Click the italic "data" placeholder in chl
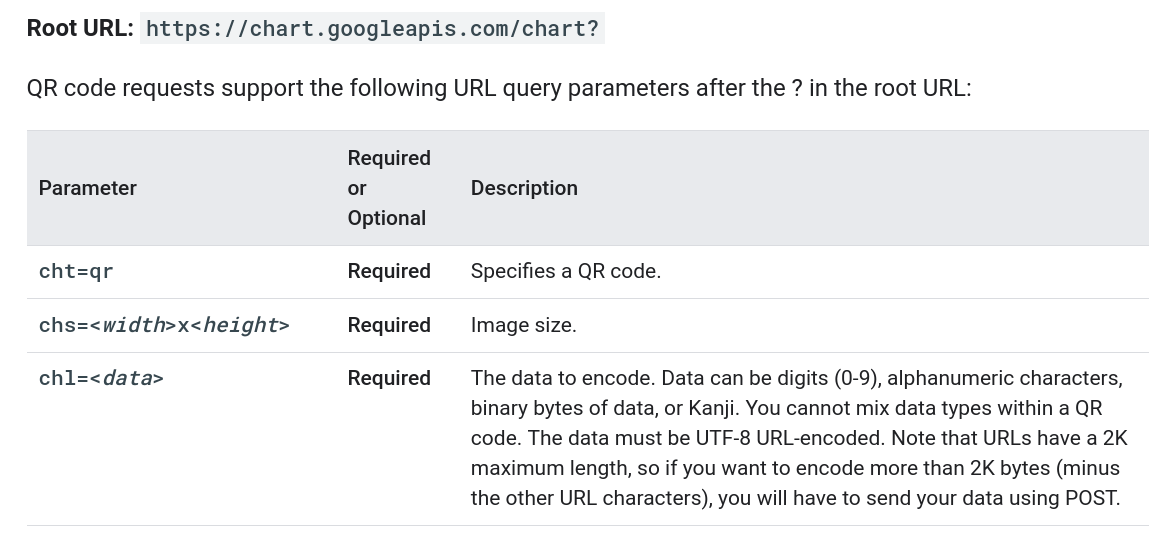Viewport: 1158px width, 536px height. [127, 378]
